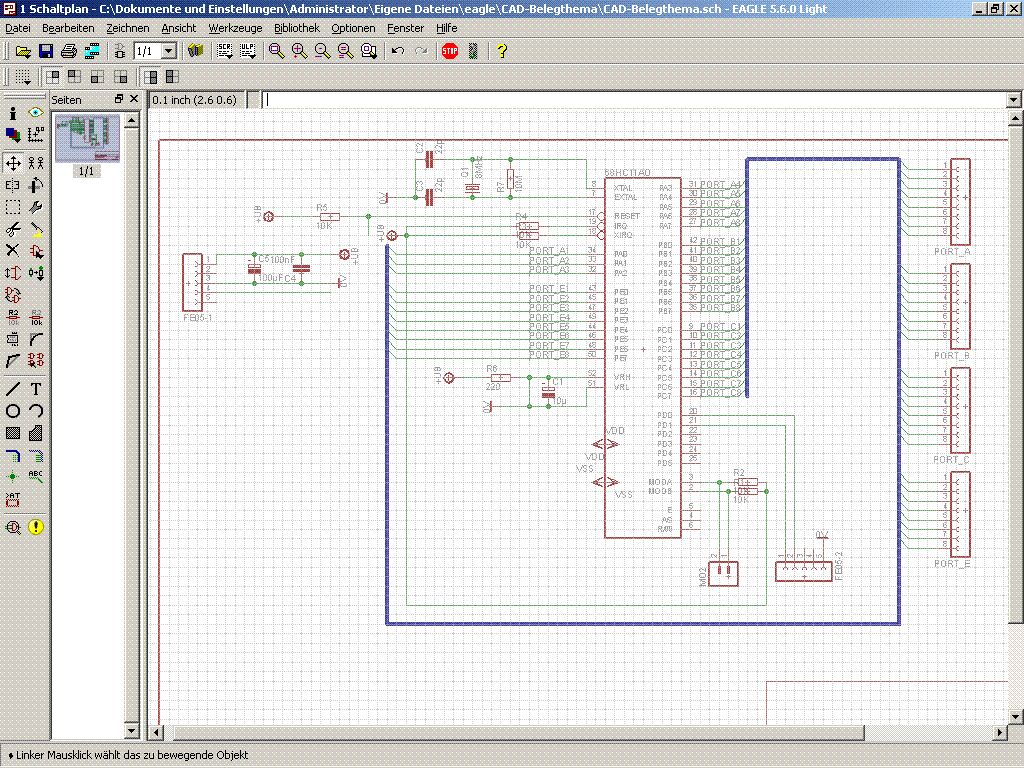Open the Werkzeuge menu

tap(235, 28)
